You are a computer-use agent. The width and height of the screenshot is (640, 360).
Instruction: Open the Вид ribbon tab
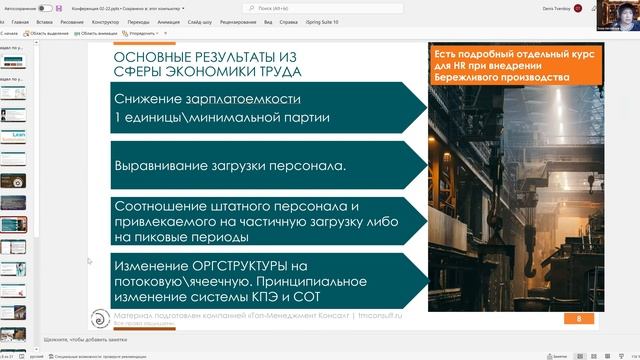(268, 22)
